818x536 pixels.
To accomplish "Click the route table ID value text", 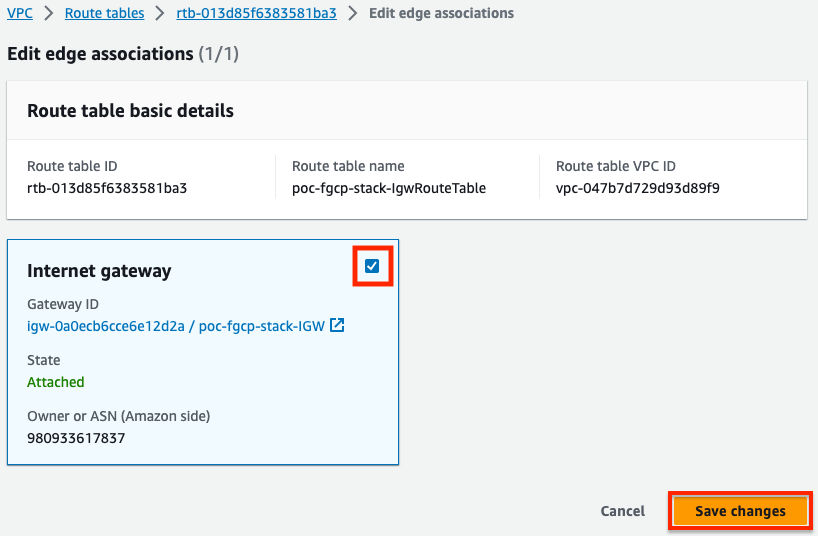I will (x=107, y=188).
